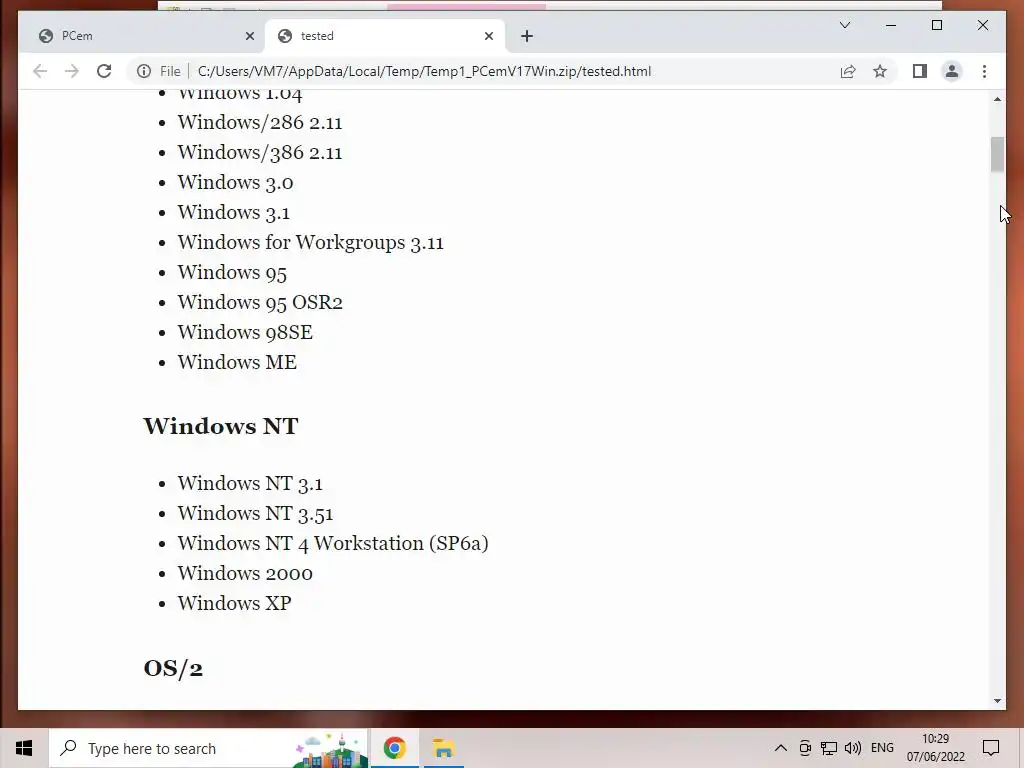1024x768 pixels.
Task: Show hidden system tray icons
Action: coord(780,748)
